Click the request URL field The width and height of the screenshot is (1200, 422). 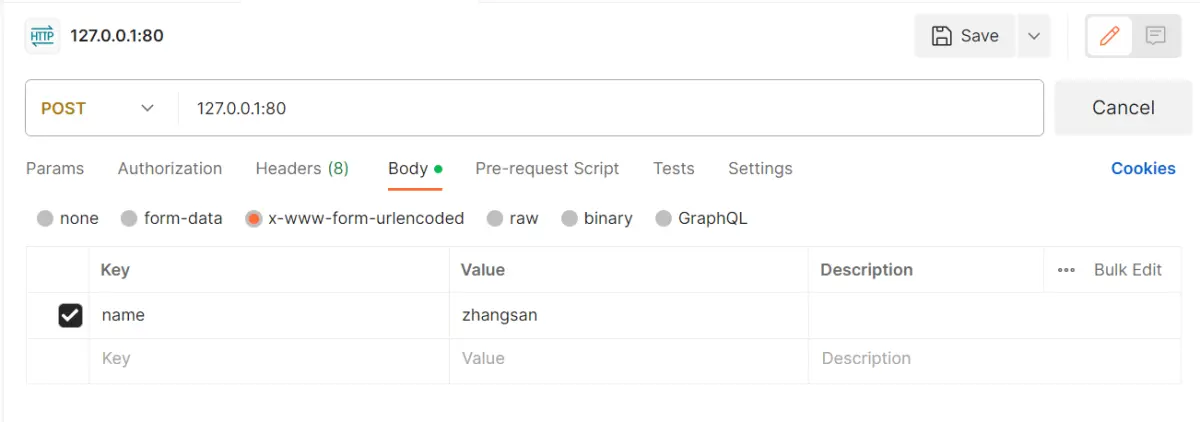(600, 108)
